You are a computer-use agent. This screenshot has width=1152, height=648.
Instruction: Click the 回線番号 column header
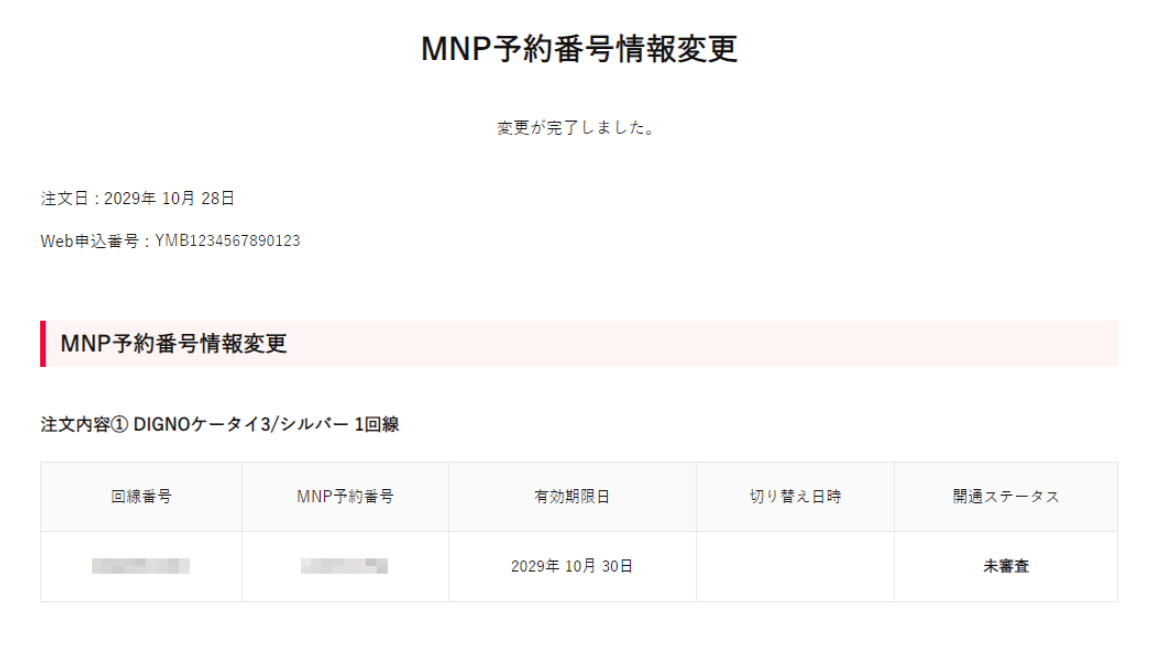(x=141, y=496)
